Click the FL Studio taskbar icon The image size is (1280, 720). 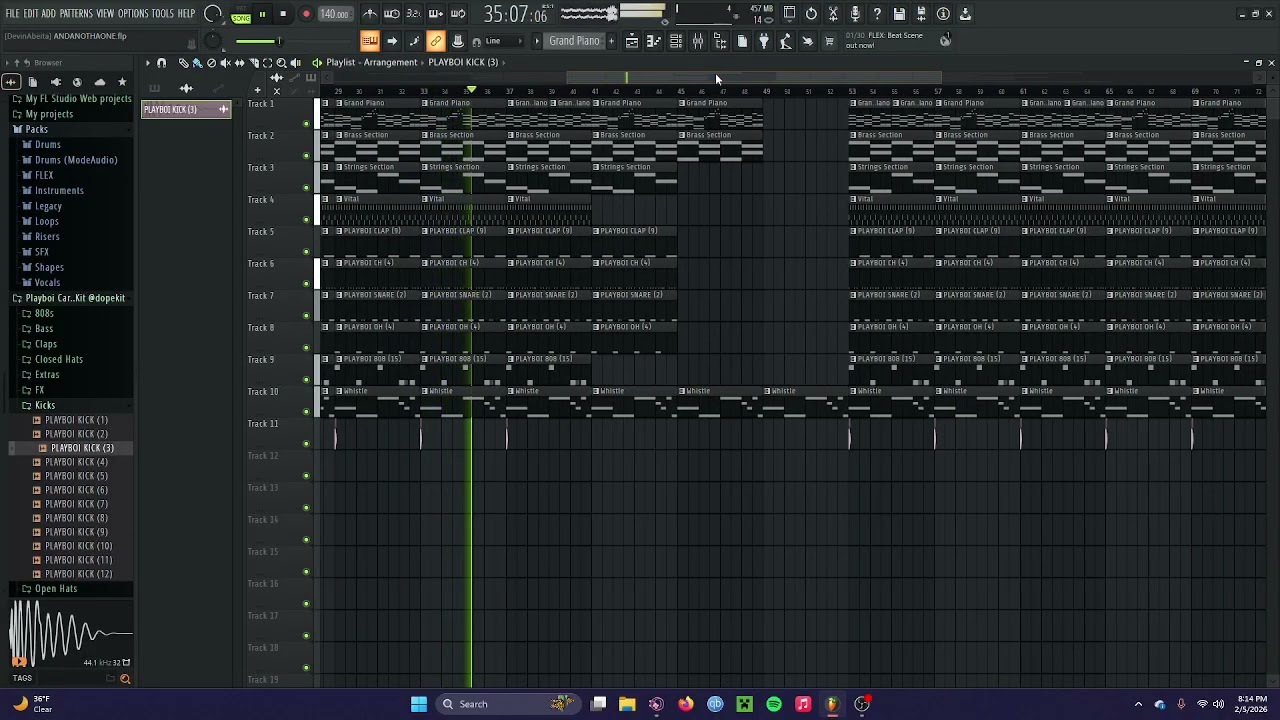pos(832,704)
